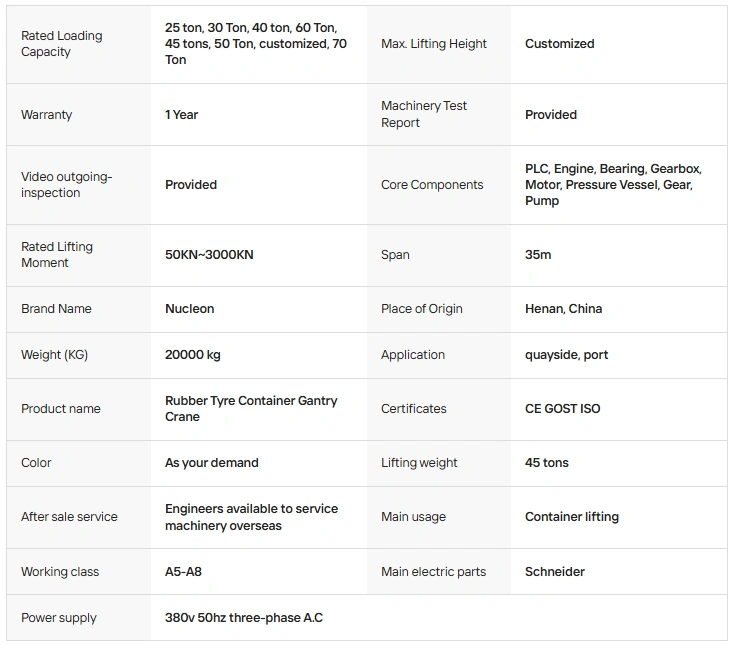Select the As your demand color value
Screen dimensions: 736x646
pos(212,462)
